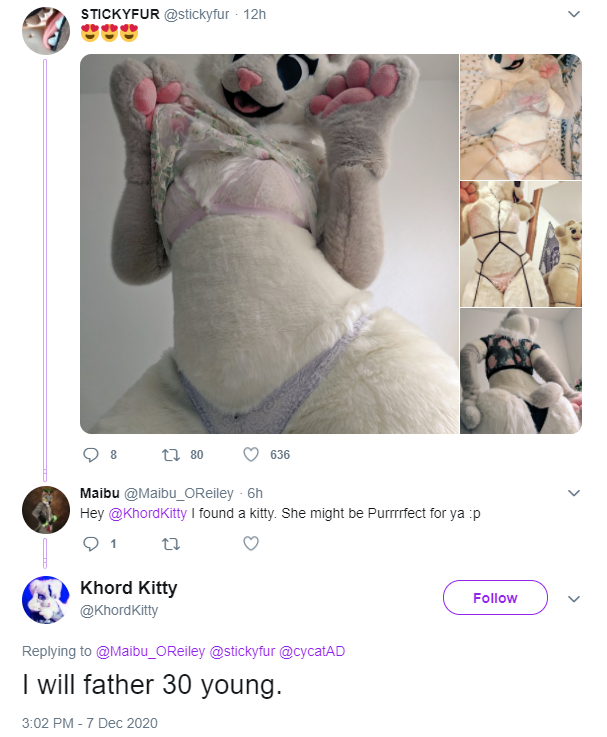The image size is (607, 737).
Task: Open the @Maibu_OReiley replying-to link
Action: point(150,651)
